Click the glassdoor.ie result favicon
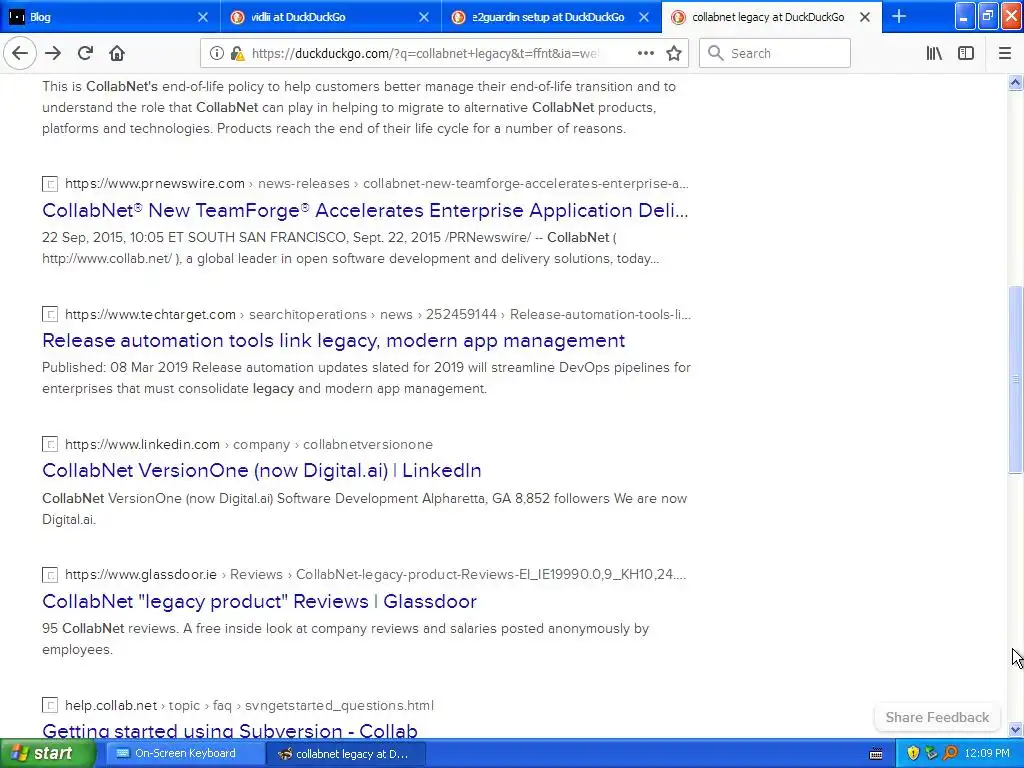1024x768 pixels. point(50,575)
